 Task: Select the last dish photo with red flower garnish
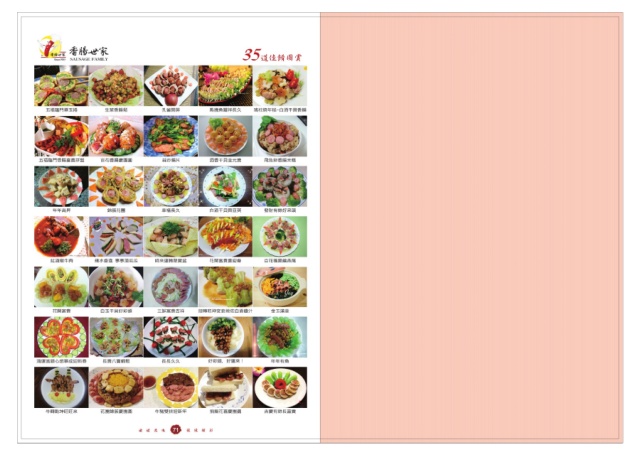click(x=280, y=387)
